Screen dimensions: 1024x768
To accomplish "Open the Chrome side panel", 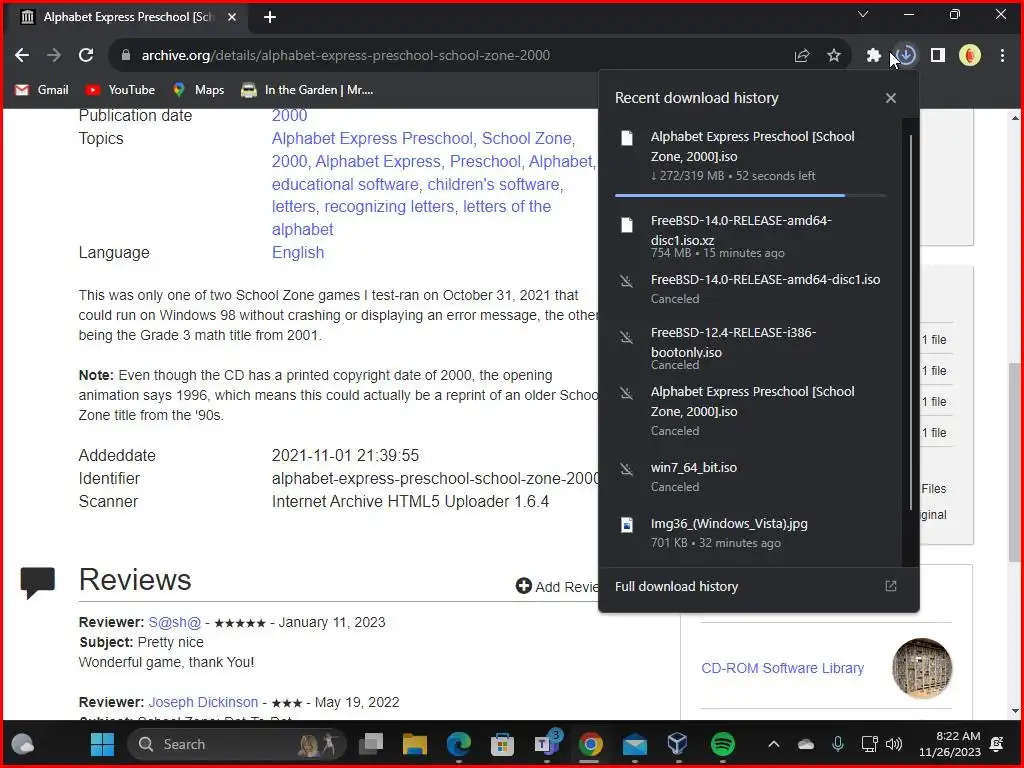I will pos(938,56).
